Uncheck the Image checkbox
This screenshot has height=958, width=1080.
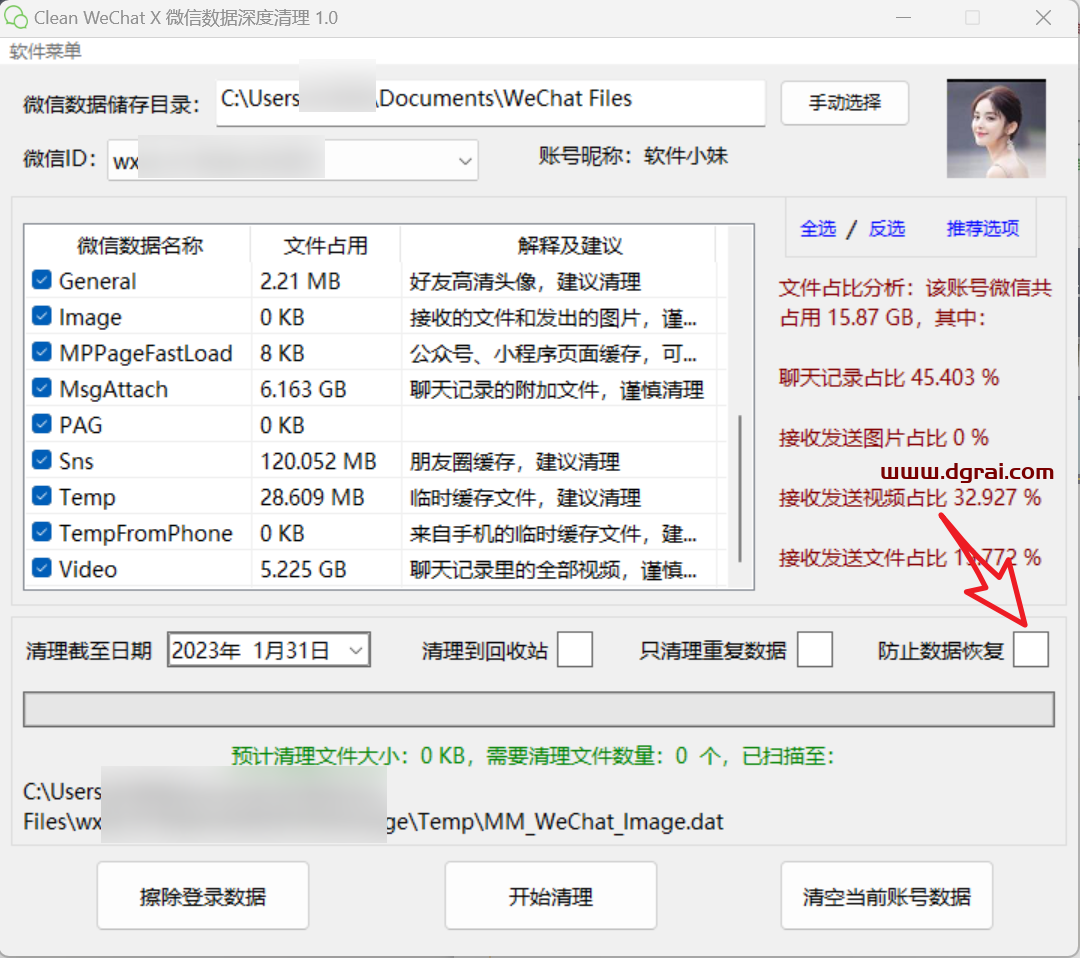[x=42, y=315]
